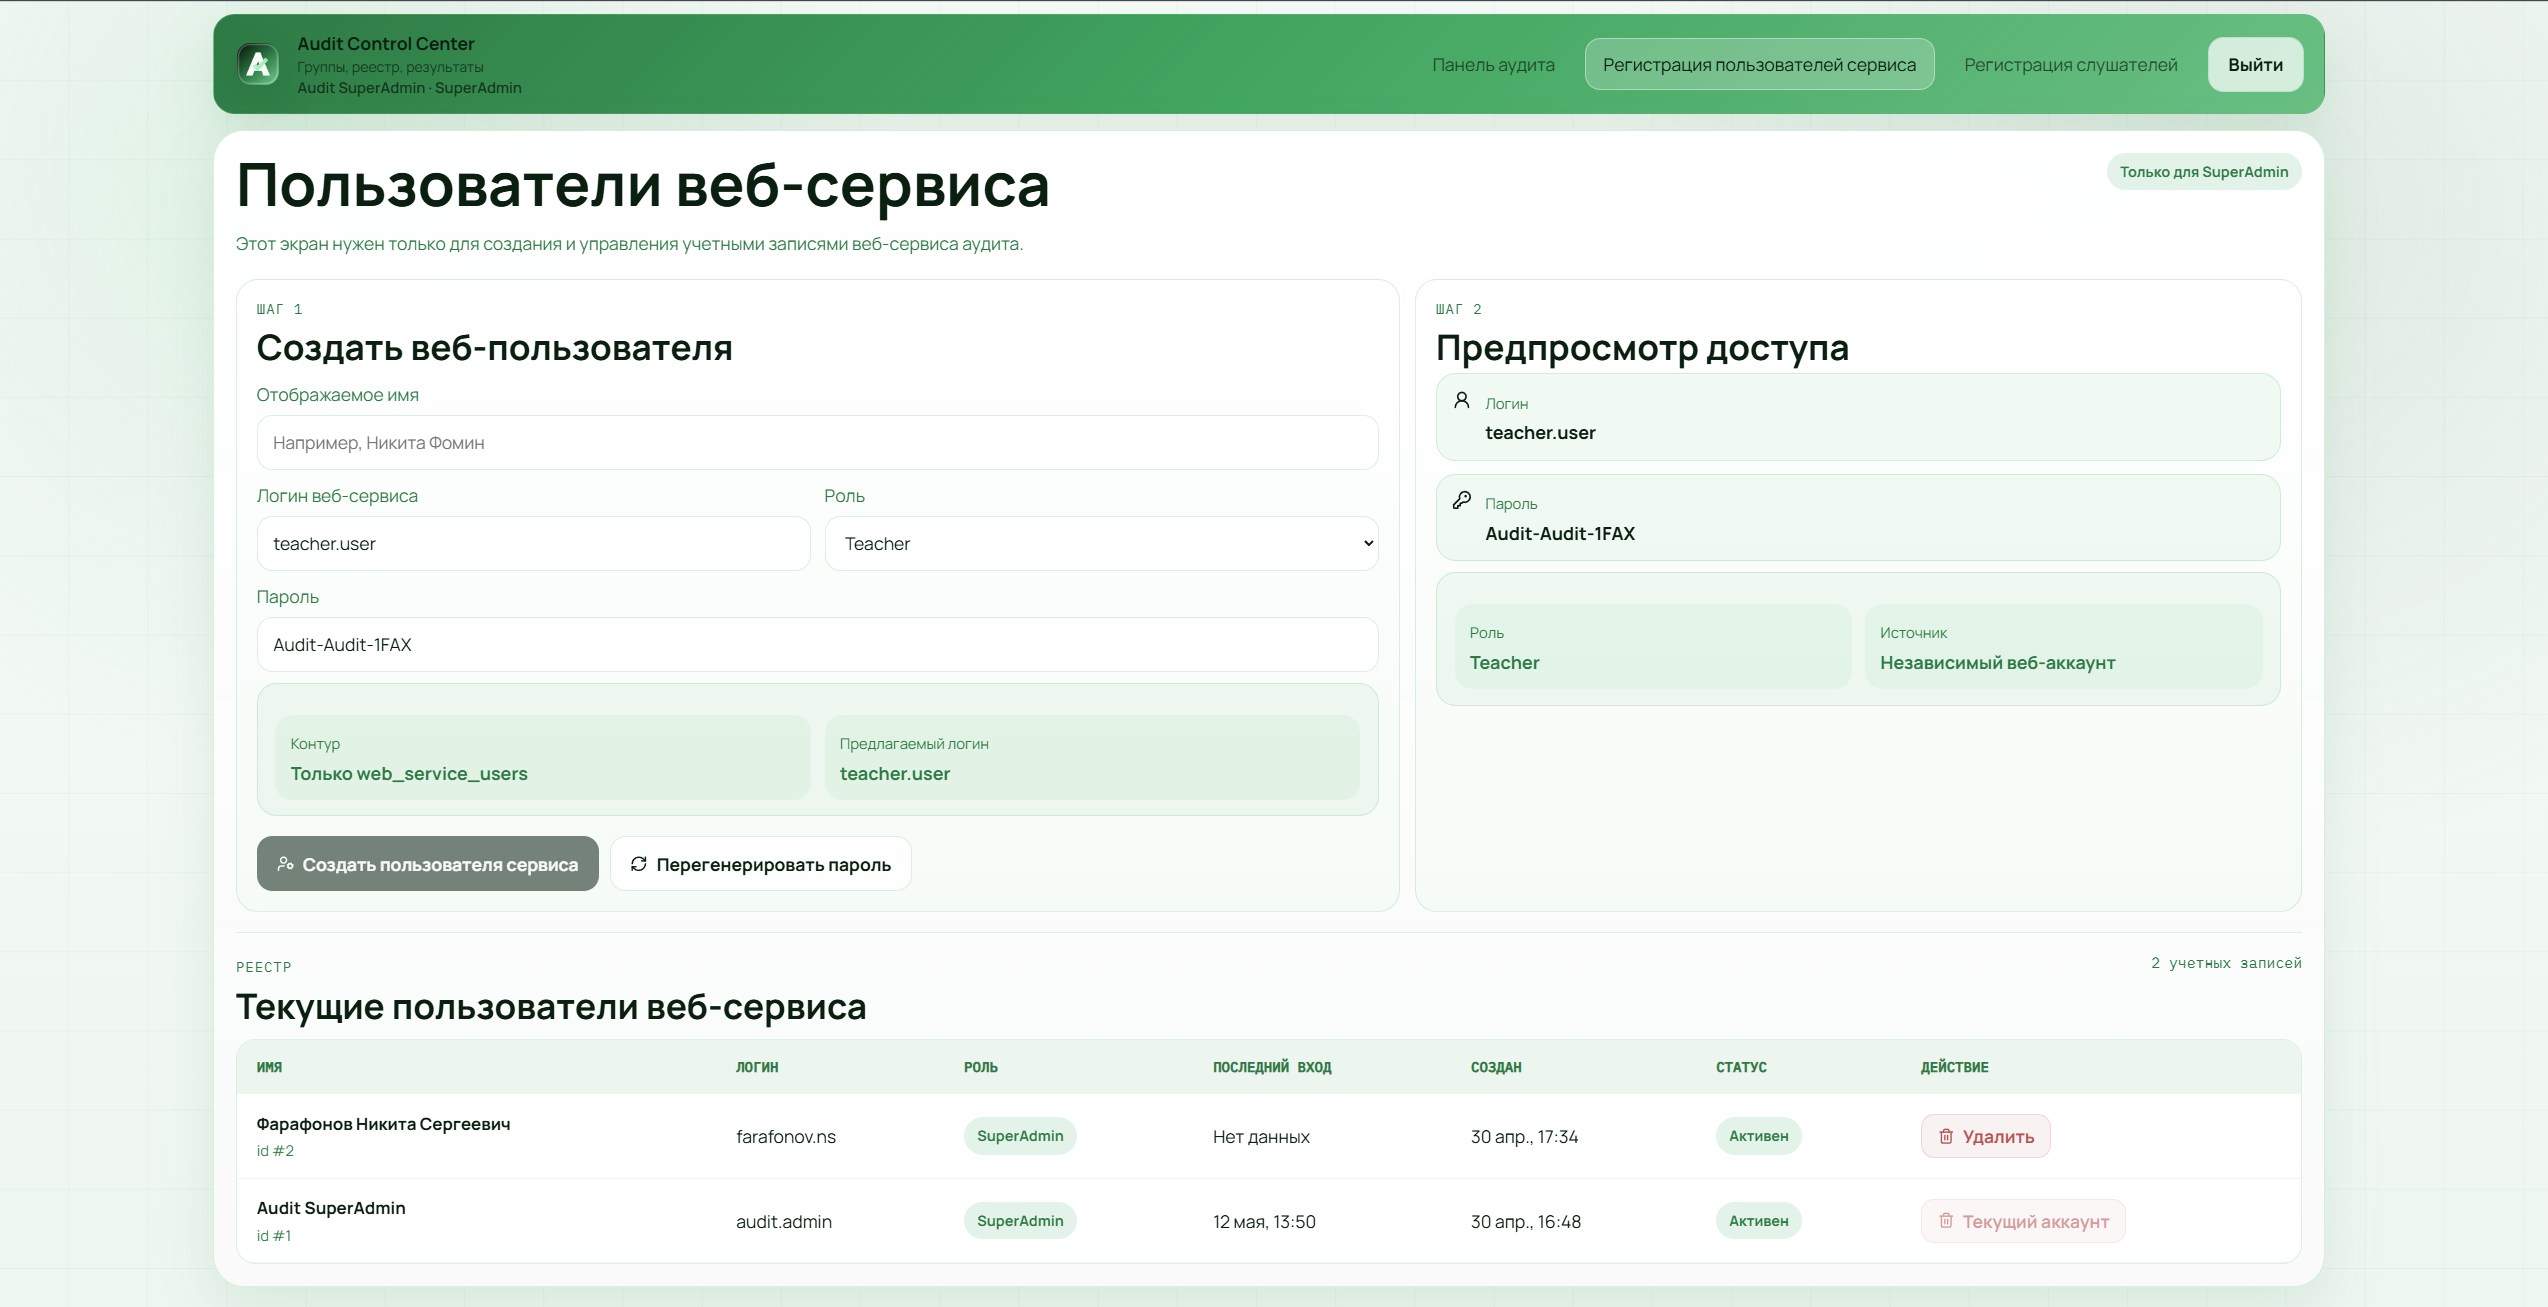This screenshot has height=1307, width=2548.
Task: Click login farafonov.ns cell
Action: pyautogui.click(x=786, y=1137)
